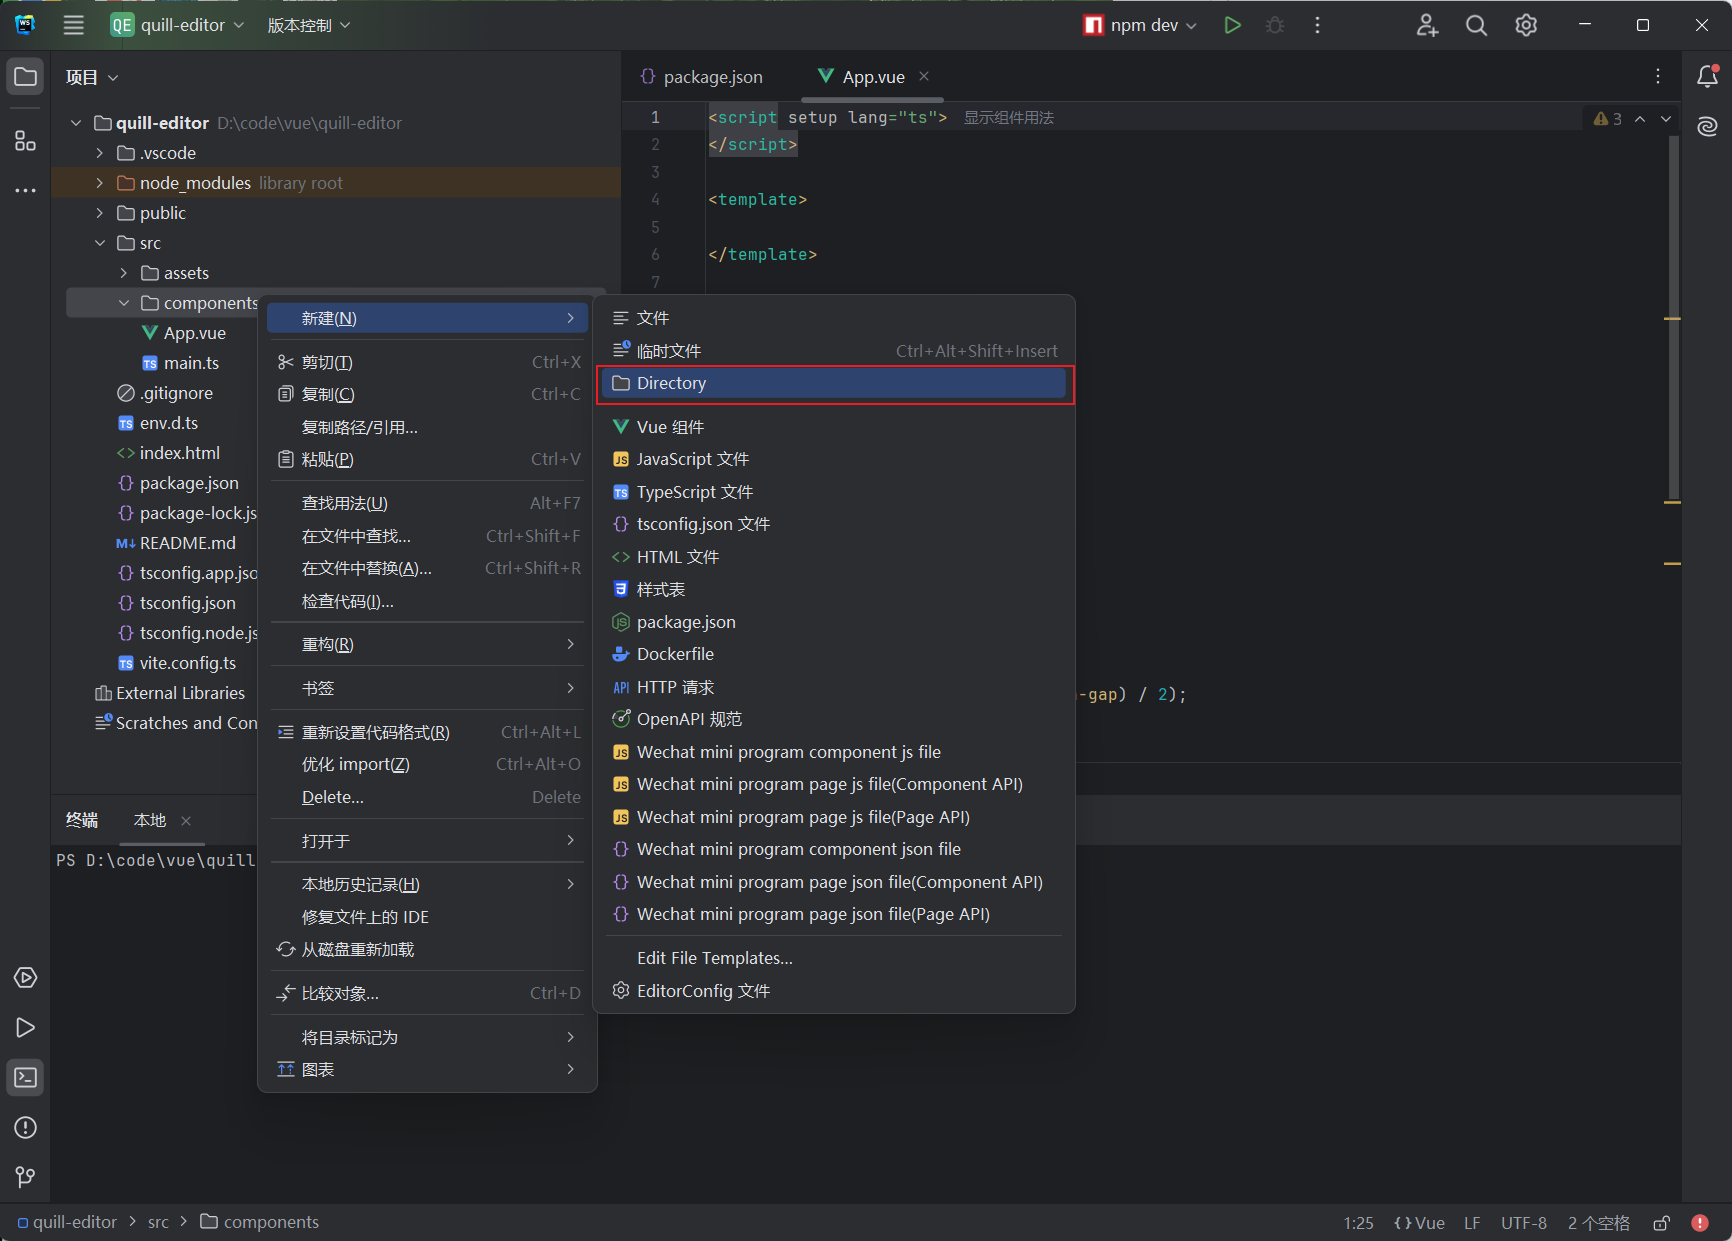
Task: Open the Services tool window icon
Action: (26, 977)
